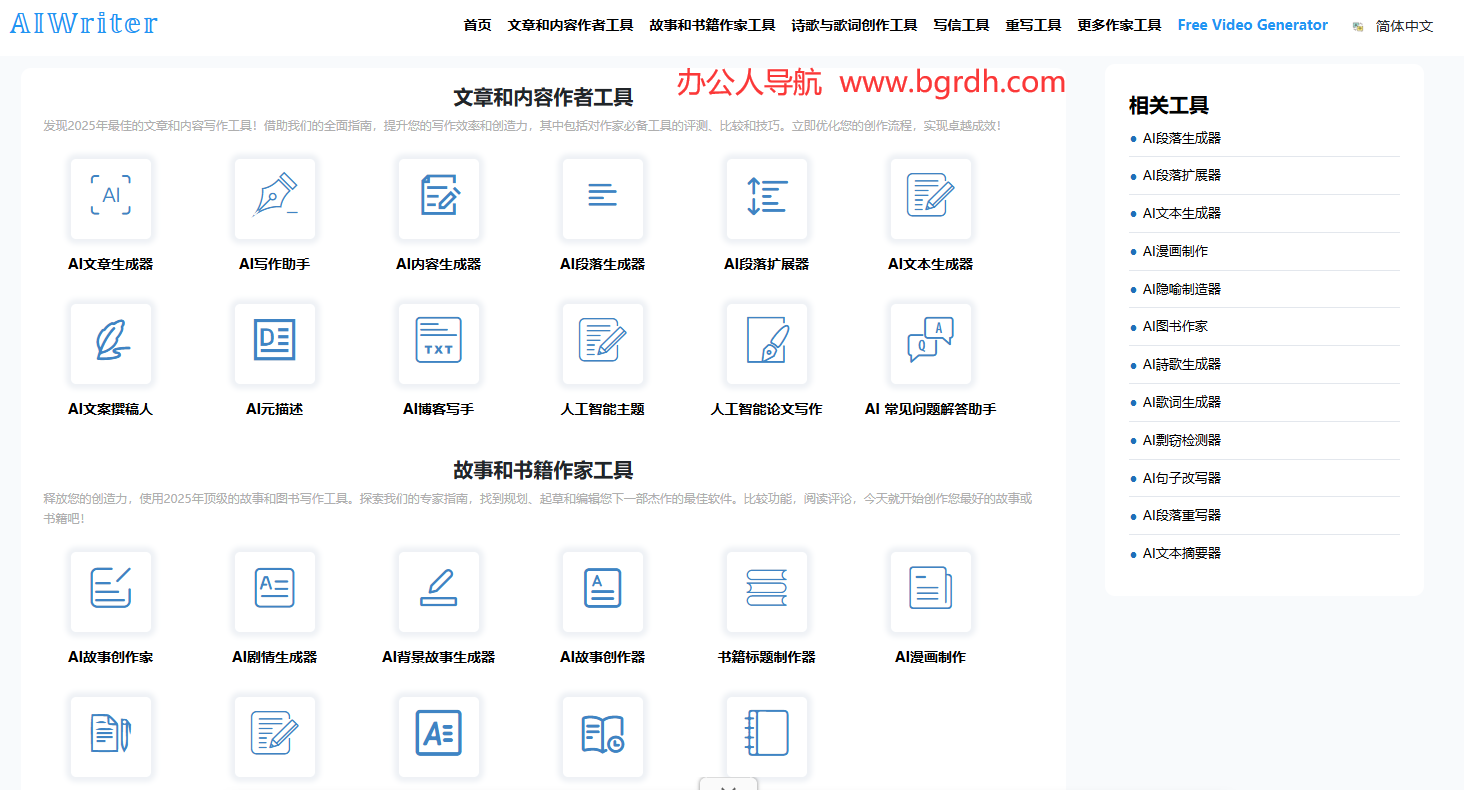Open the AI剧情生成器 tool
This screenshot has width=1464, height=790.
tap(274, 592)
